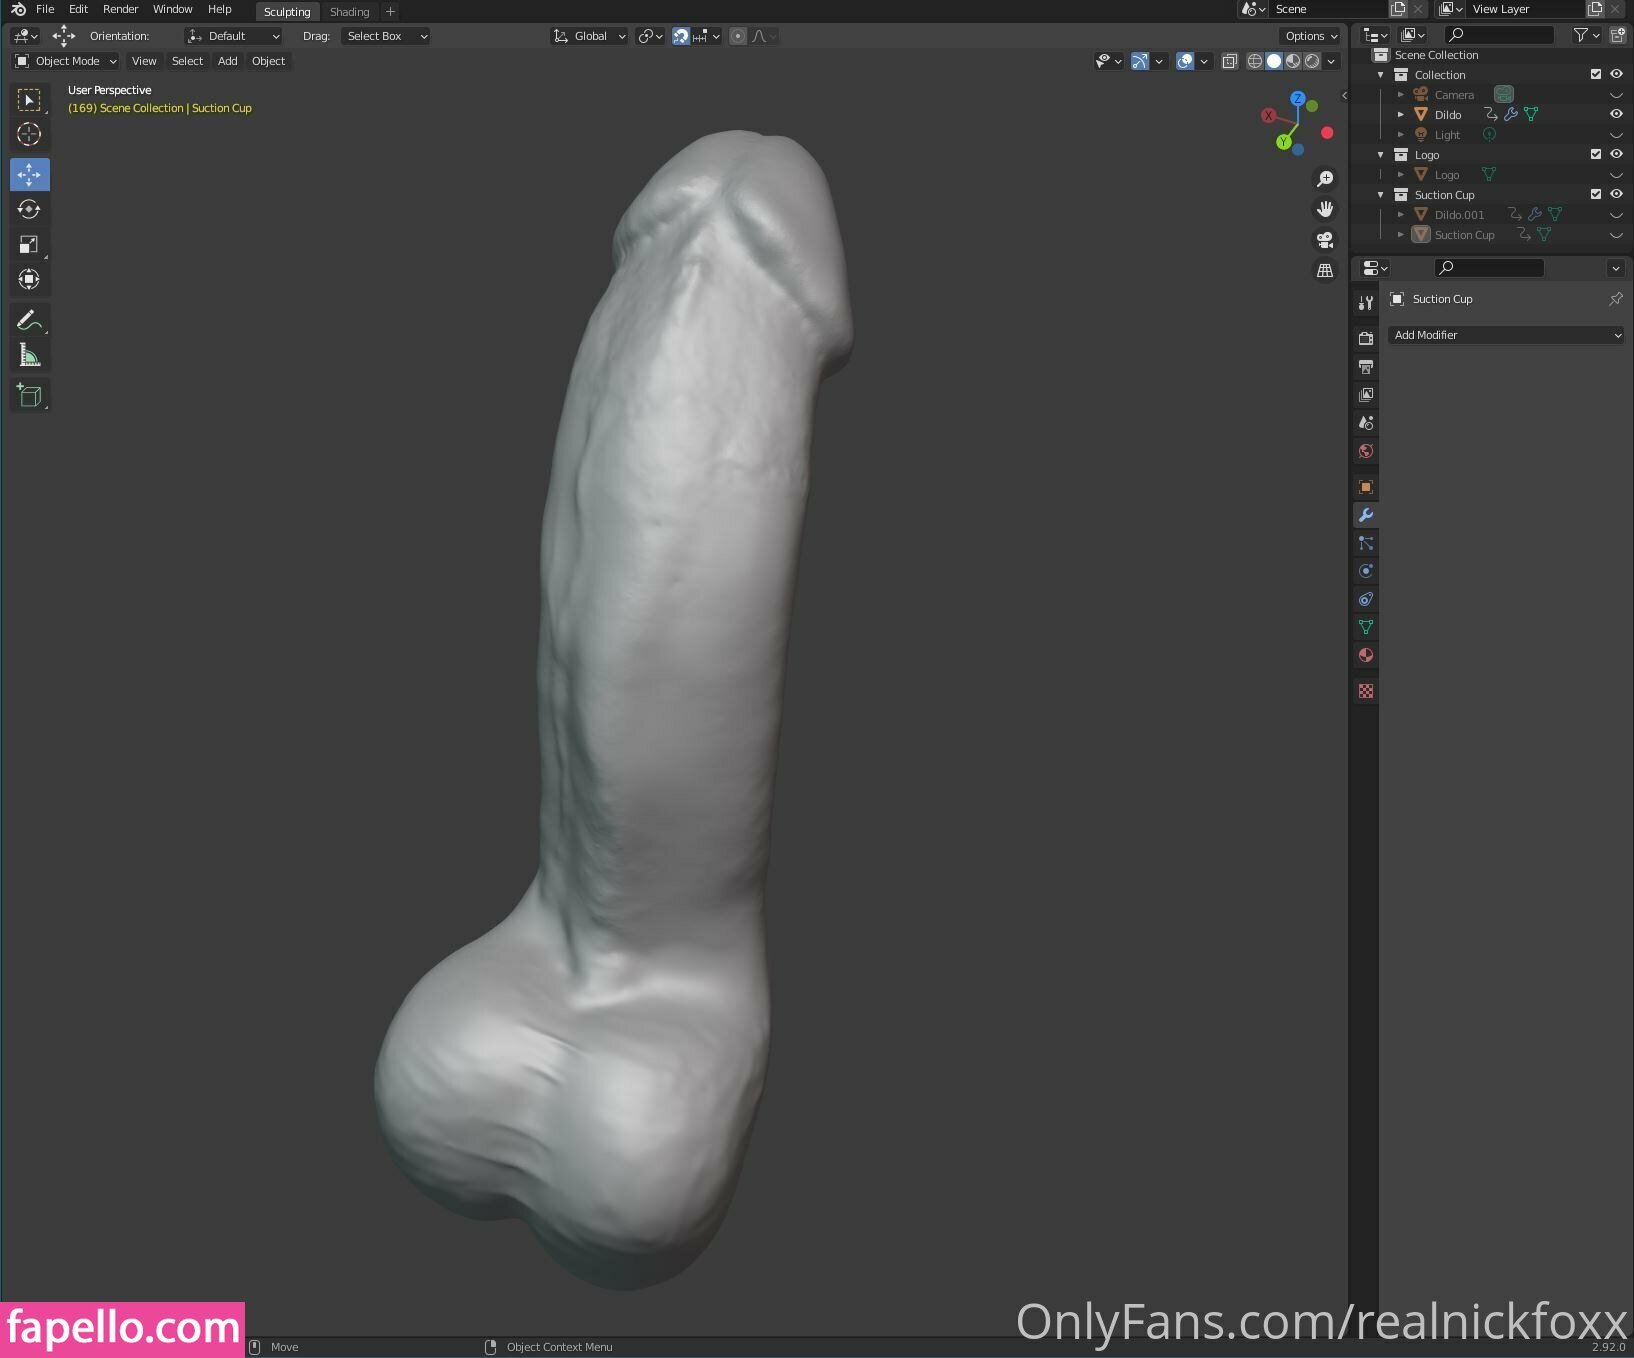
Task: Open the Object properties tab
Action: point(1366,487)
